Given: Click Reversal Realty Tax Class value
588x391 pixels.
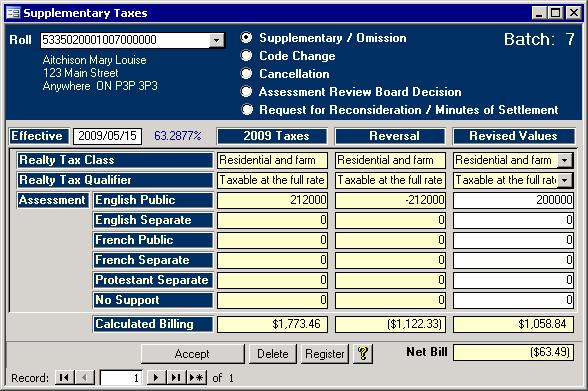Looking at the screenshot, I should 390,160.
